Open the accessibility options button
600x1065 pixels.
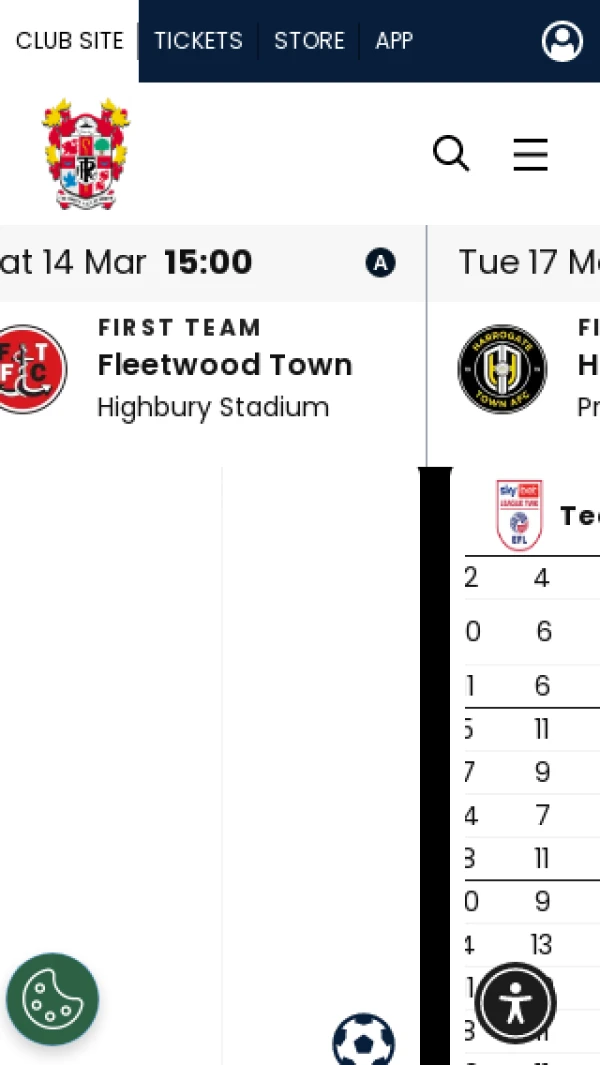coord(515,1002)
